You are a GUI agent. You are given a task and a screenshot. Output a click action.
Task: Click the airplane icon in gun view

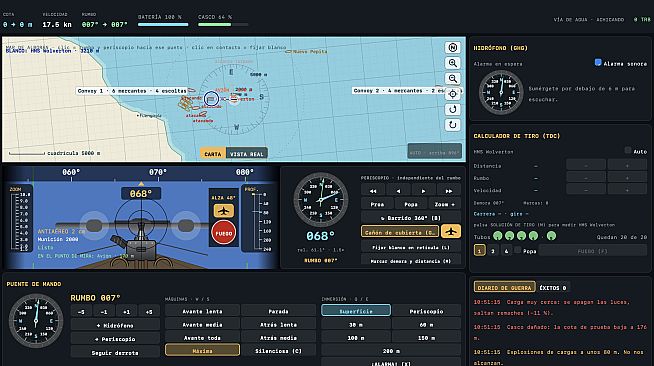(224, 211)
